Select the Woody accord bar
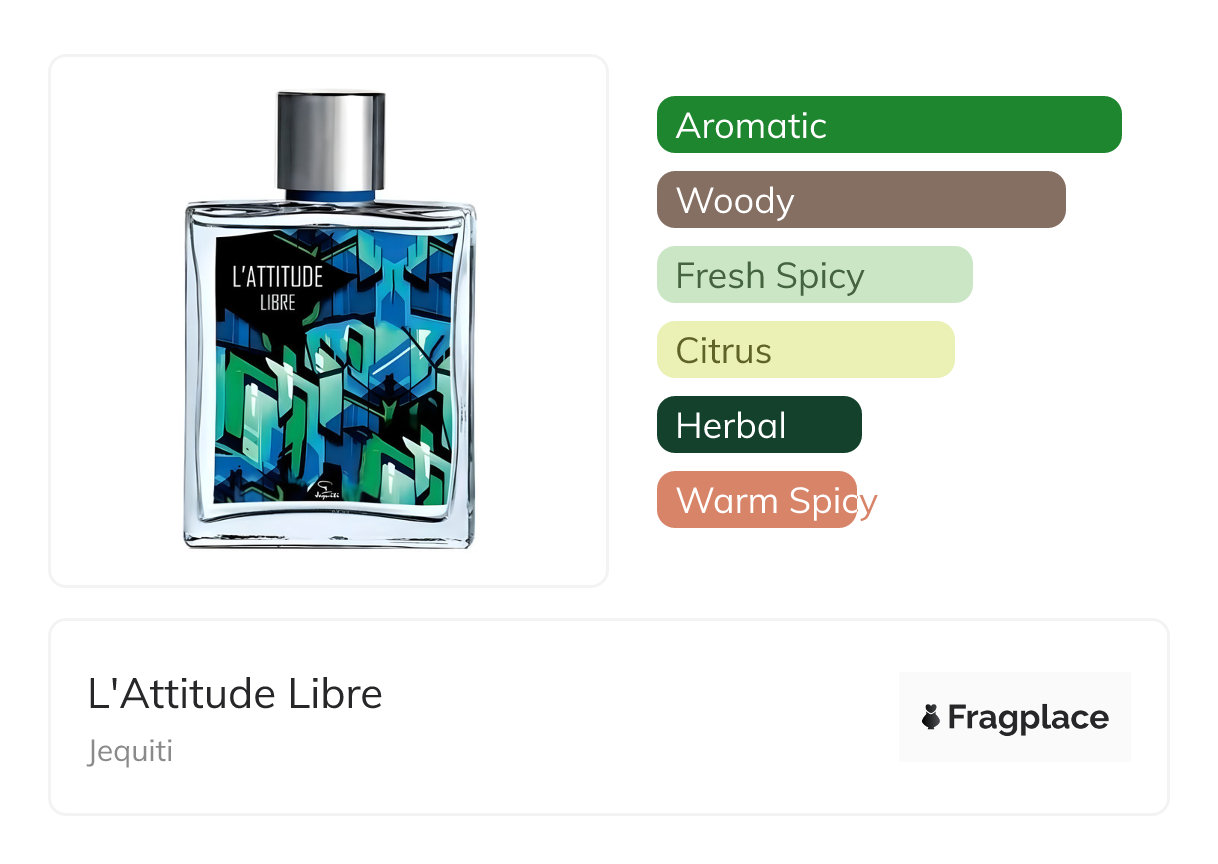Image resolution: width=1218 pixels, height=864 pixels. (861, 200)
